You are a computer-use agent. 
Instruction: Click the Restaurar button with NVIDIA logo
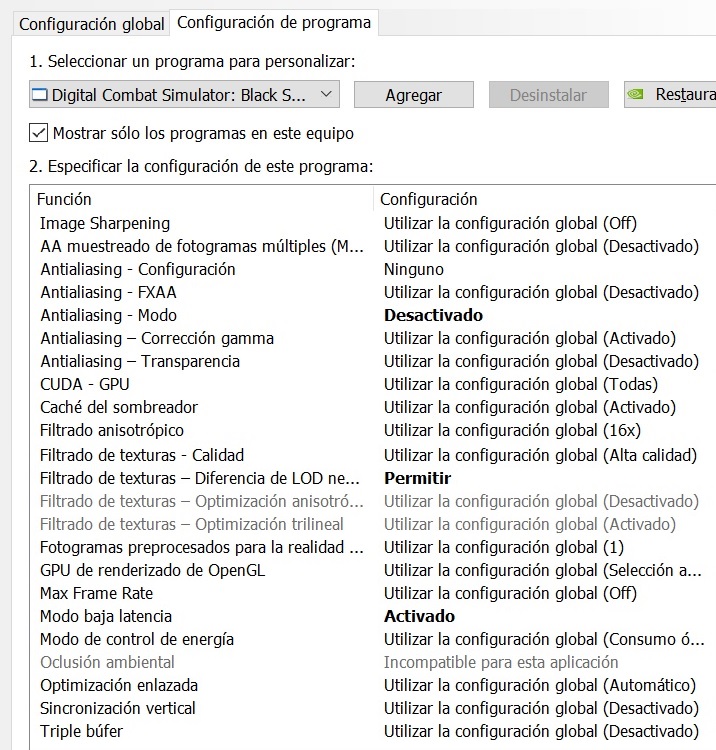670,95
